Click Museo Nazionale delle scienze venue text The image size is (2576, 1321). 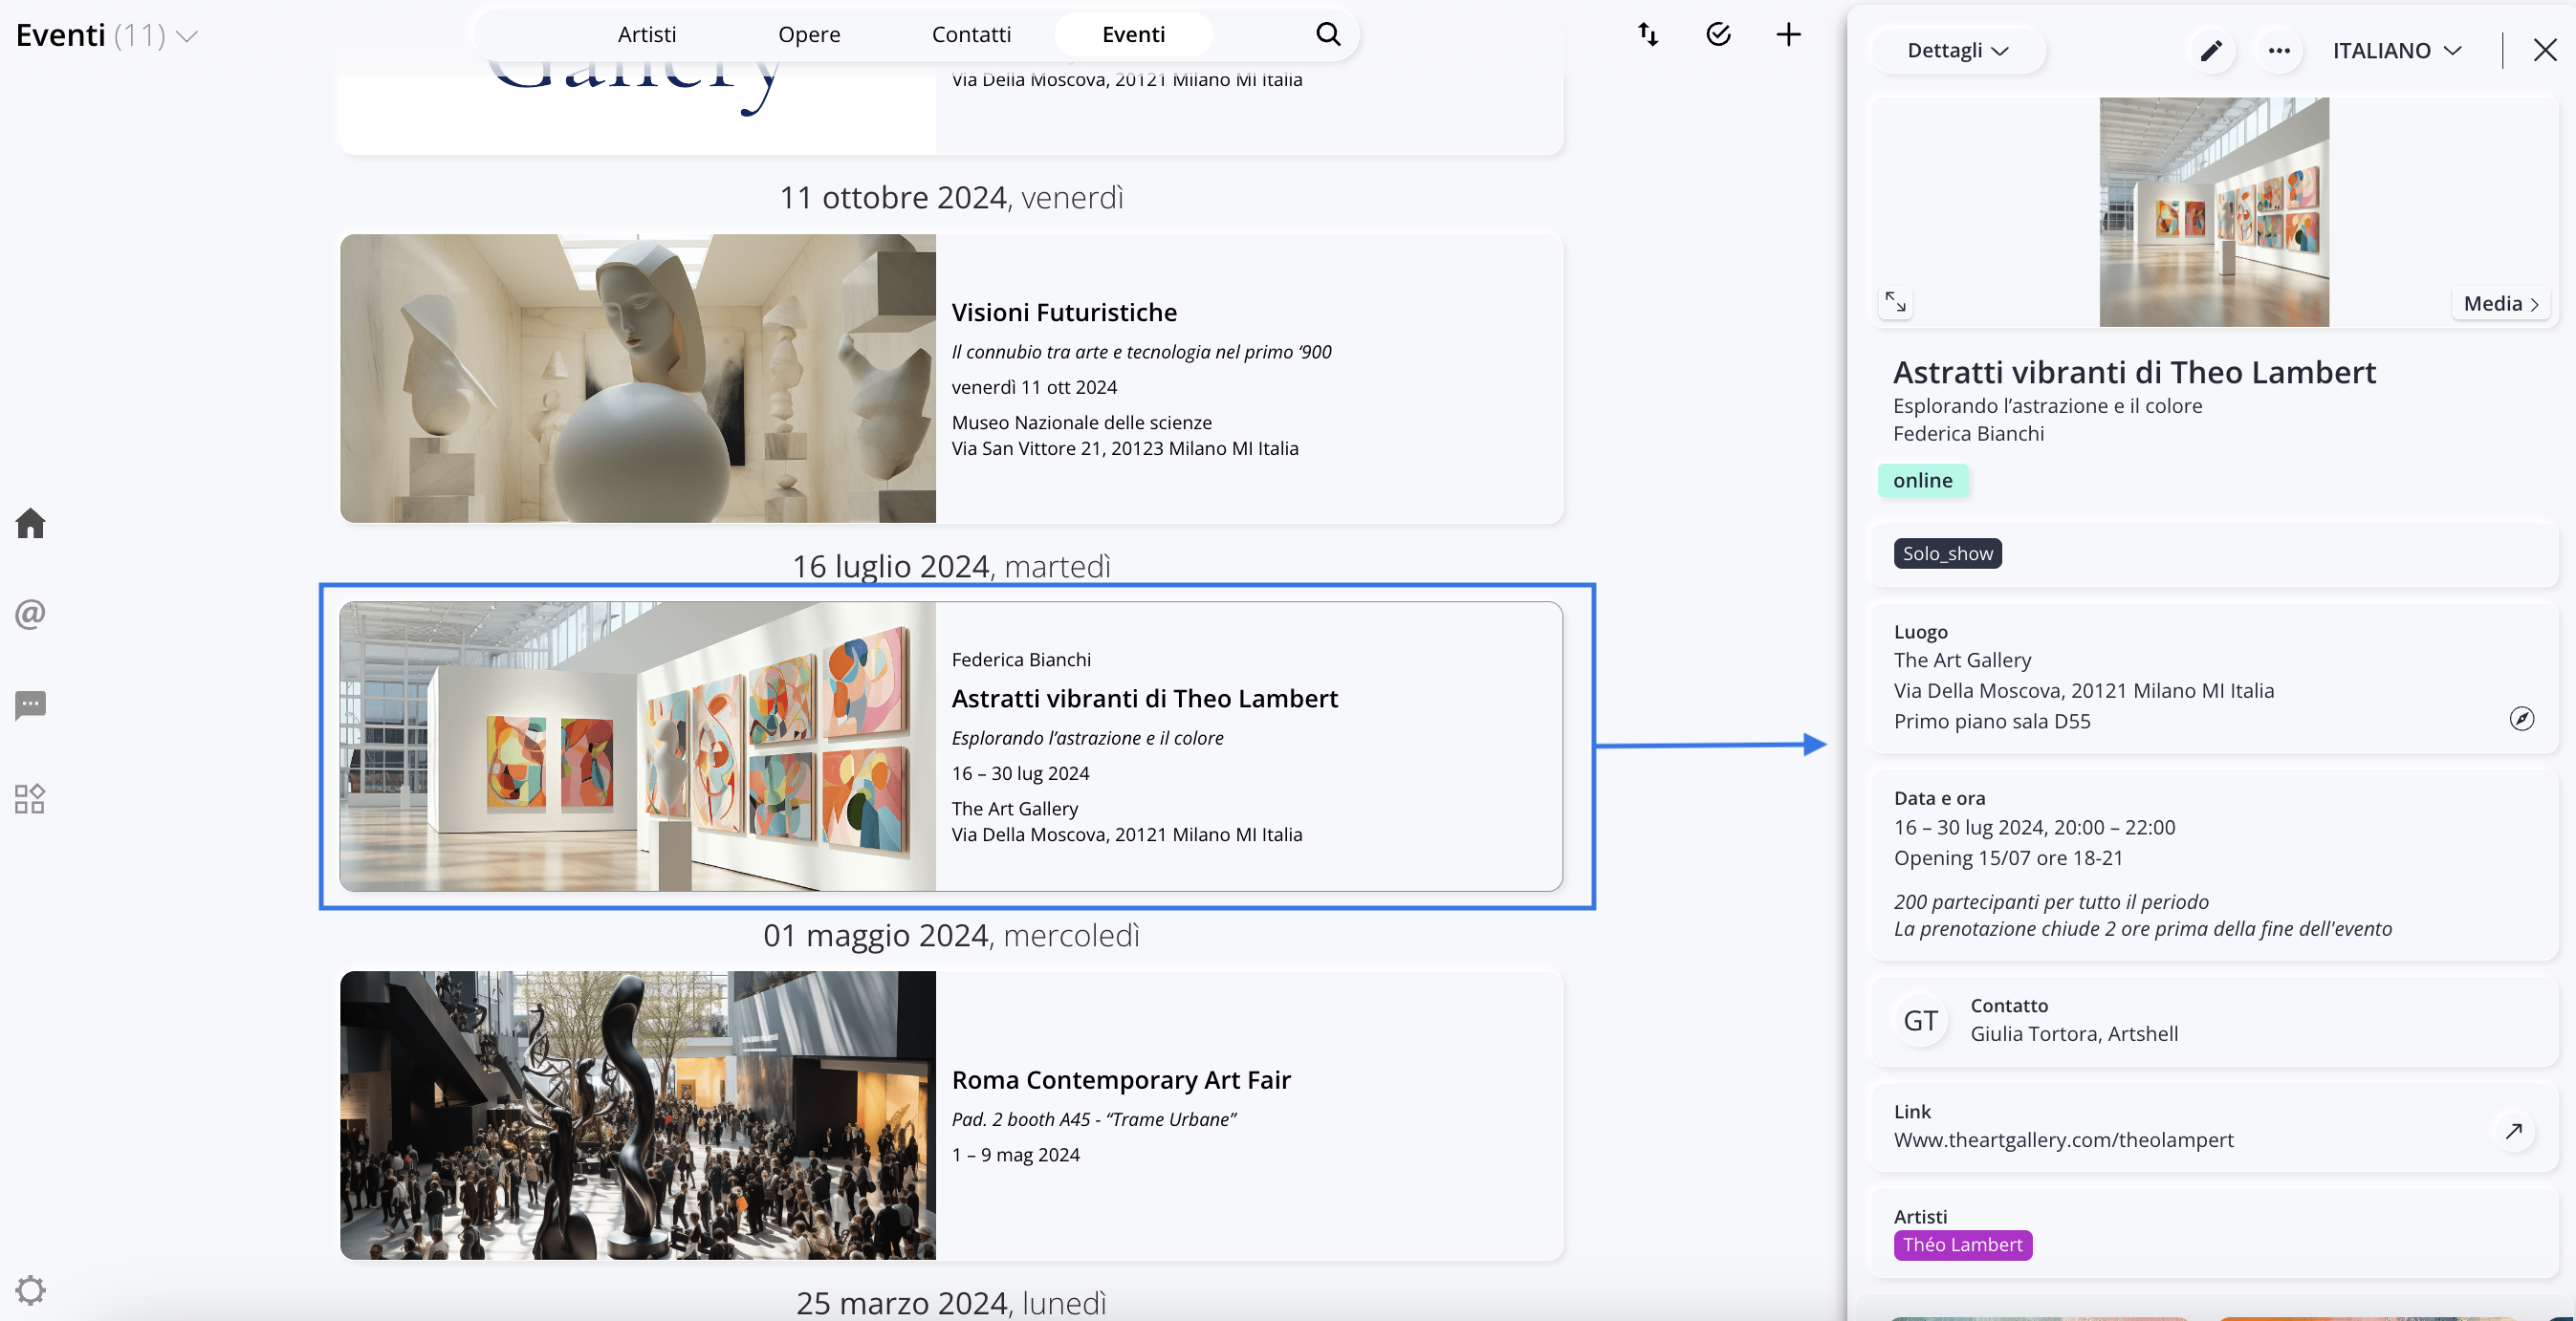[1081, 422]
